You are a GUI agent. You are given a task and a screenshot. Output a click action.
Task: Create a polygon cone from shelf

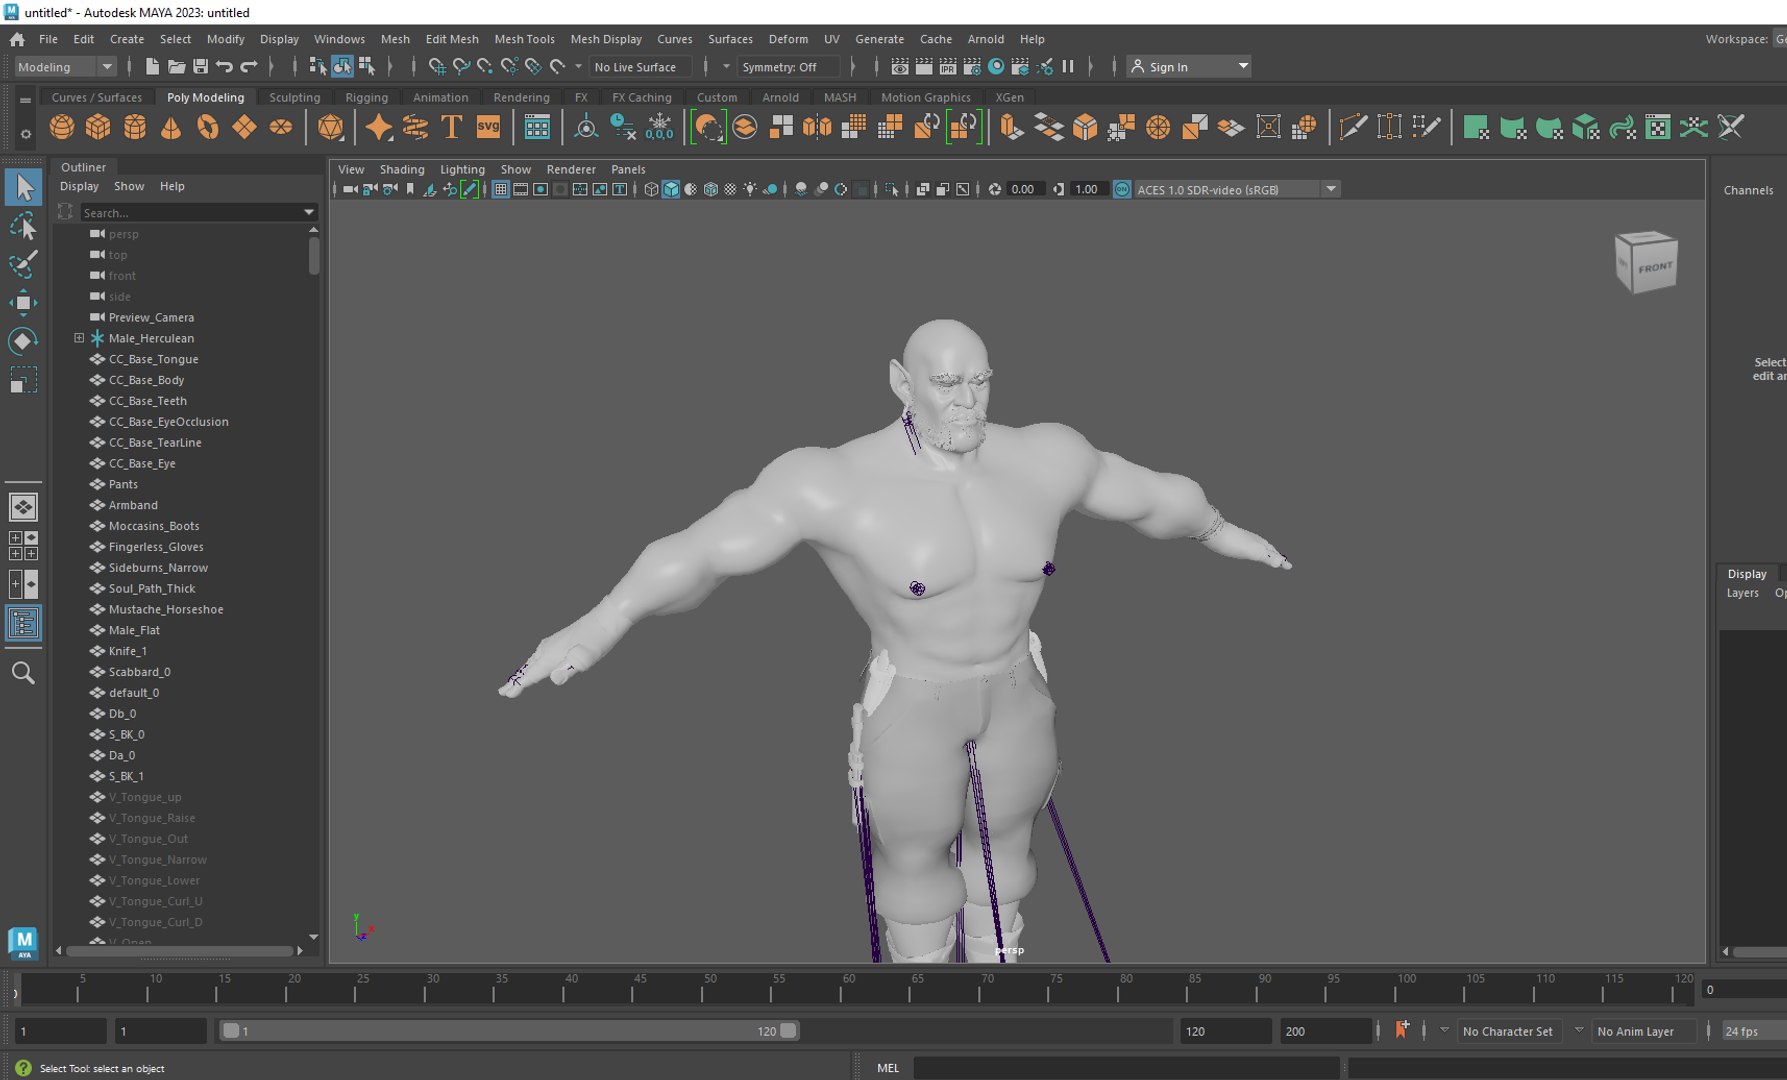pyautogui.click(x=171, y=127)
